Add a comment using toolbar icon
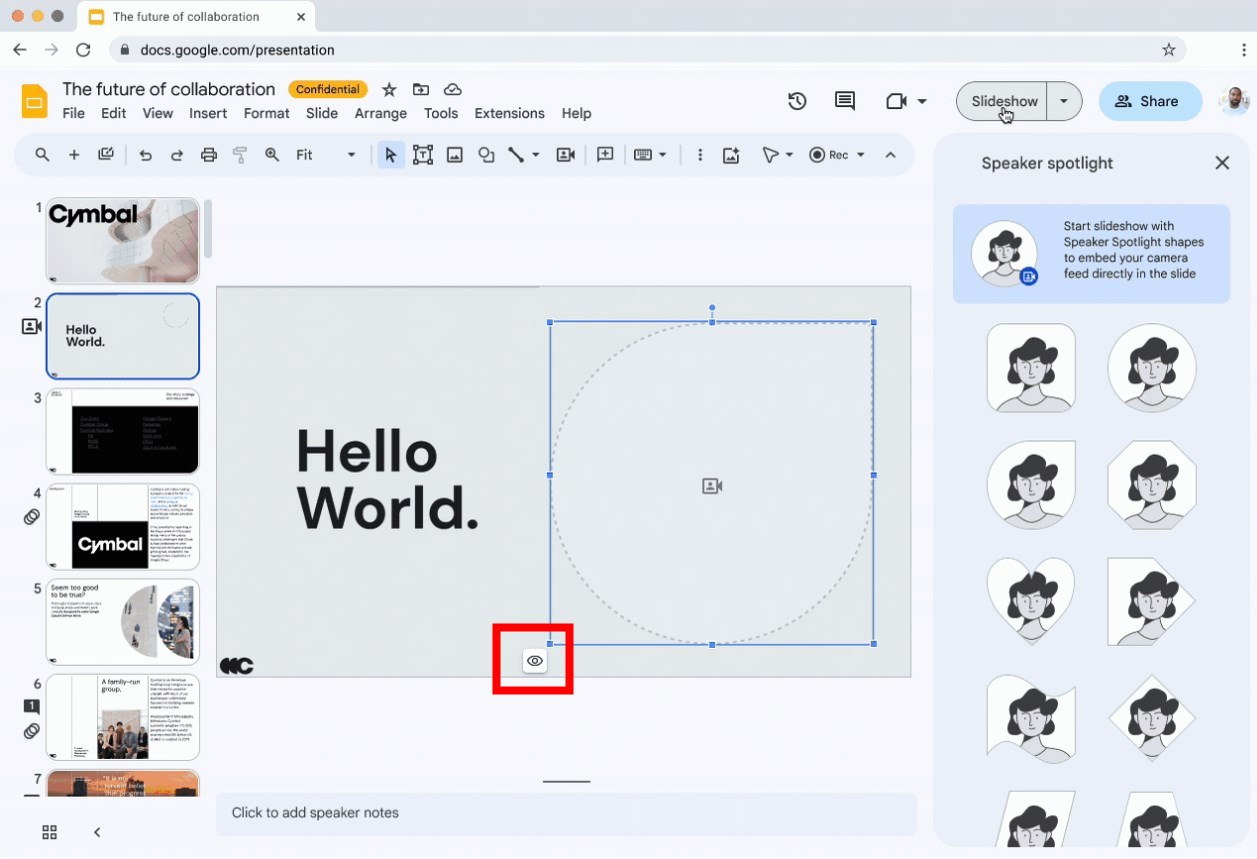 (x=605, y=155)
